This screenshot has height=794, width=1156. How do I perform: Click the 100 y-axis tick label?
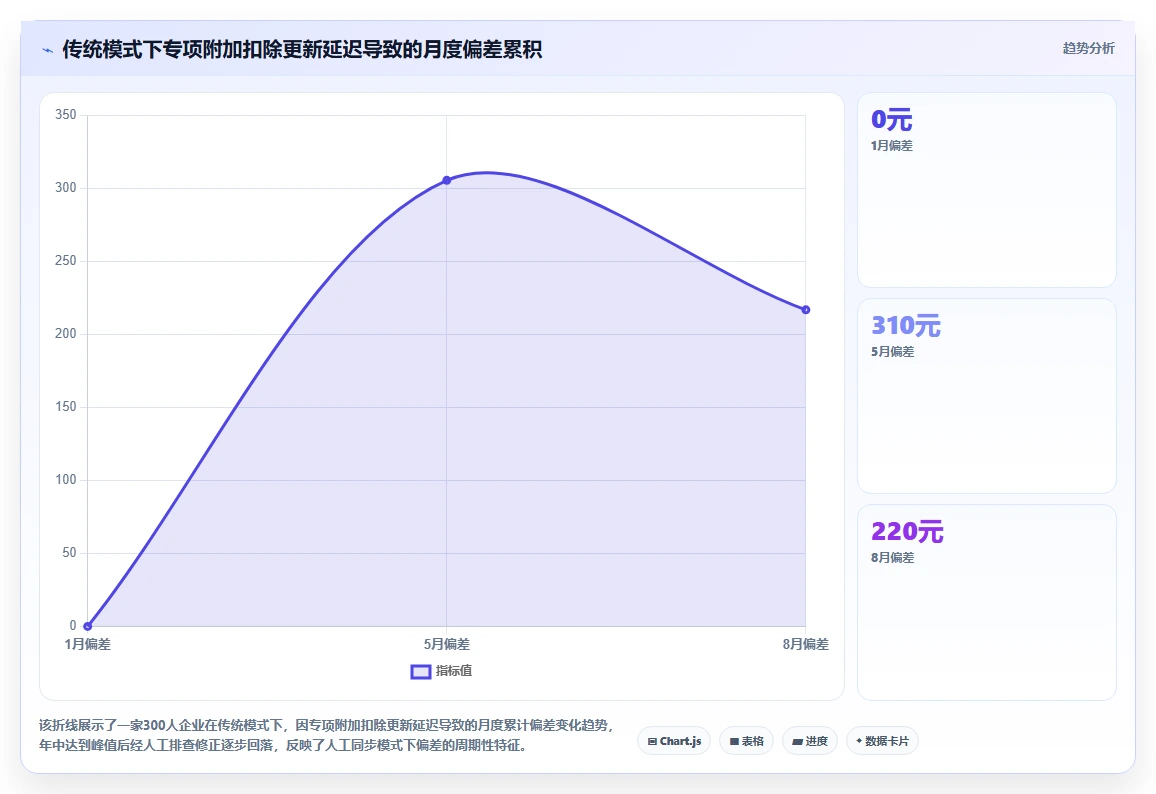point(66,479)
